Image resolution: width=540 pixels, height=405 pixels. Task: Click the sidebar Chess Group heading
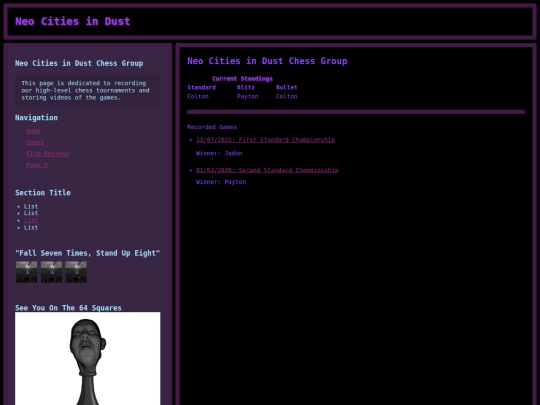pyautogui.click(x=79, y=63)
